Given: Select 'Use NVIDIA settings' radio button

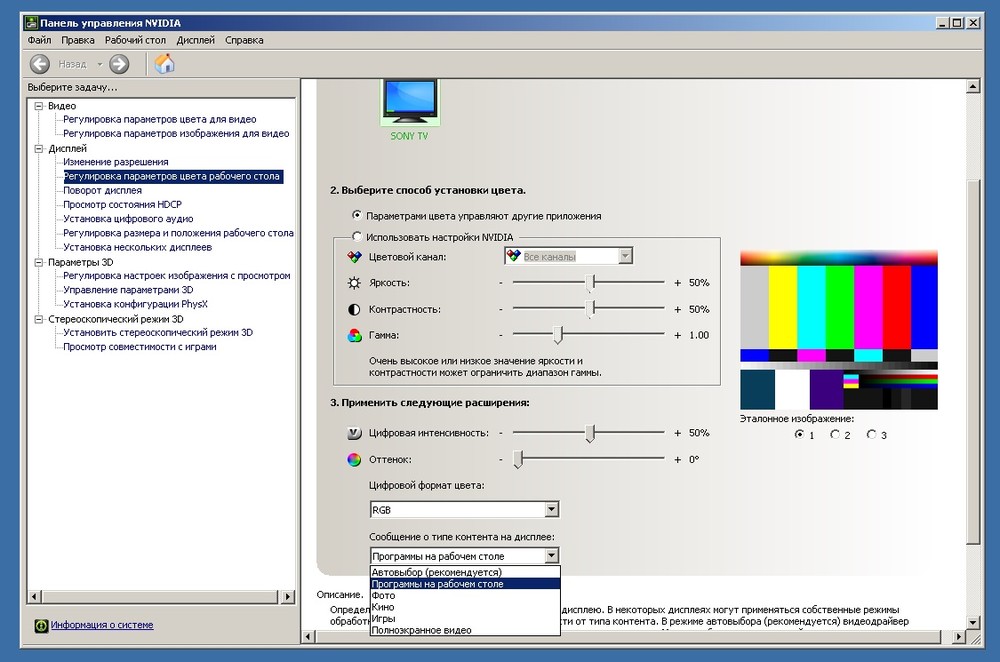Looking at the screenshot, I should point(357,236).
